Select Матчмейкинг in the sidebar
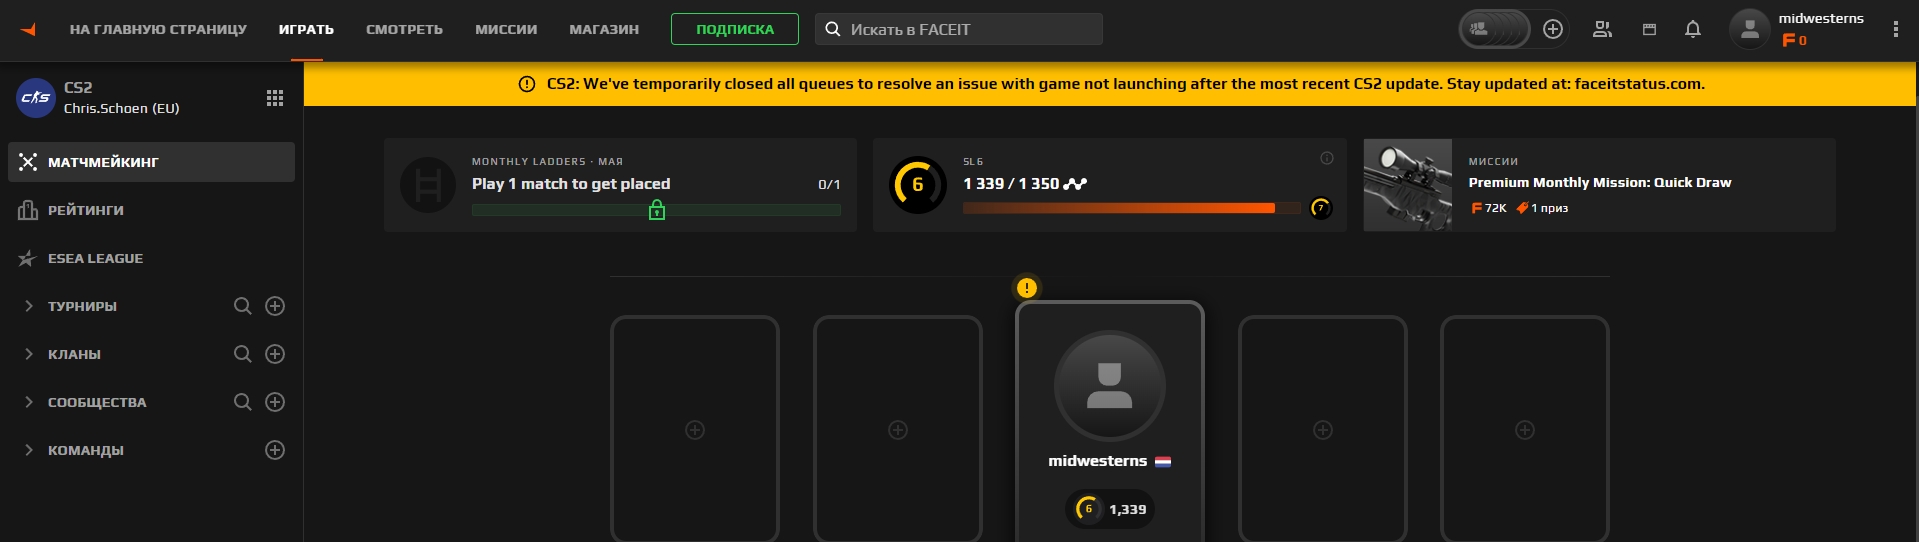The width and height of the screenshot is (1919, 542). tap(151, 162)
